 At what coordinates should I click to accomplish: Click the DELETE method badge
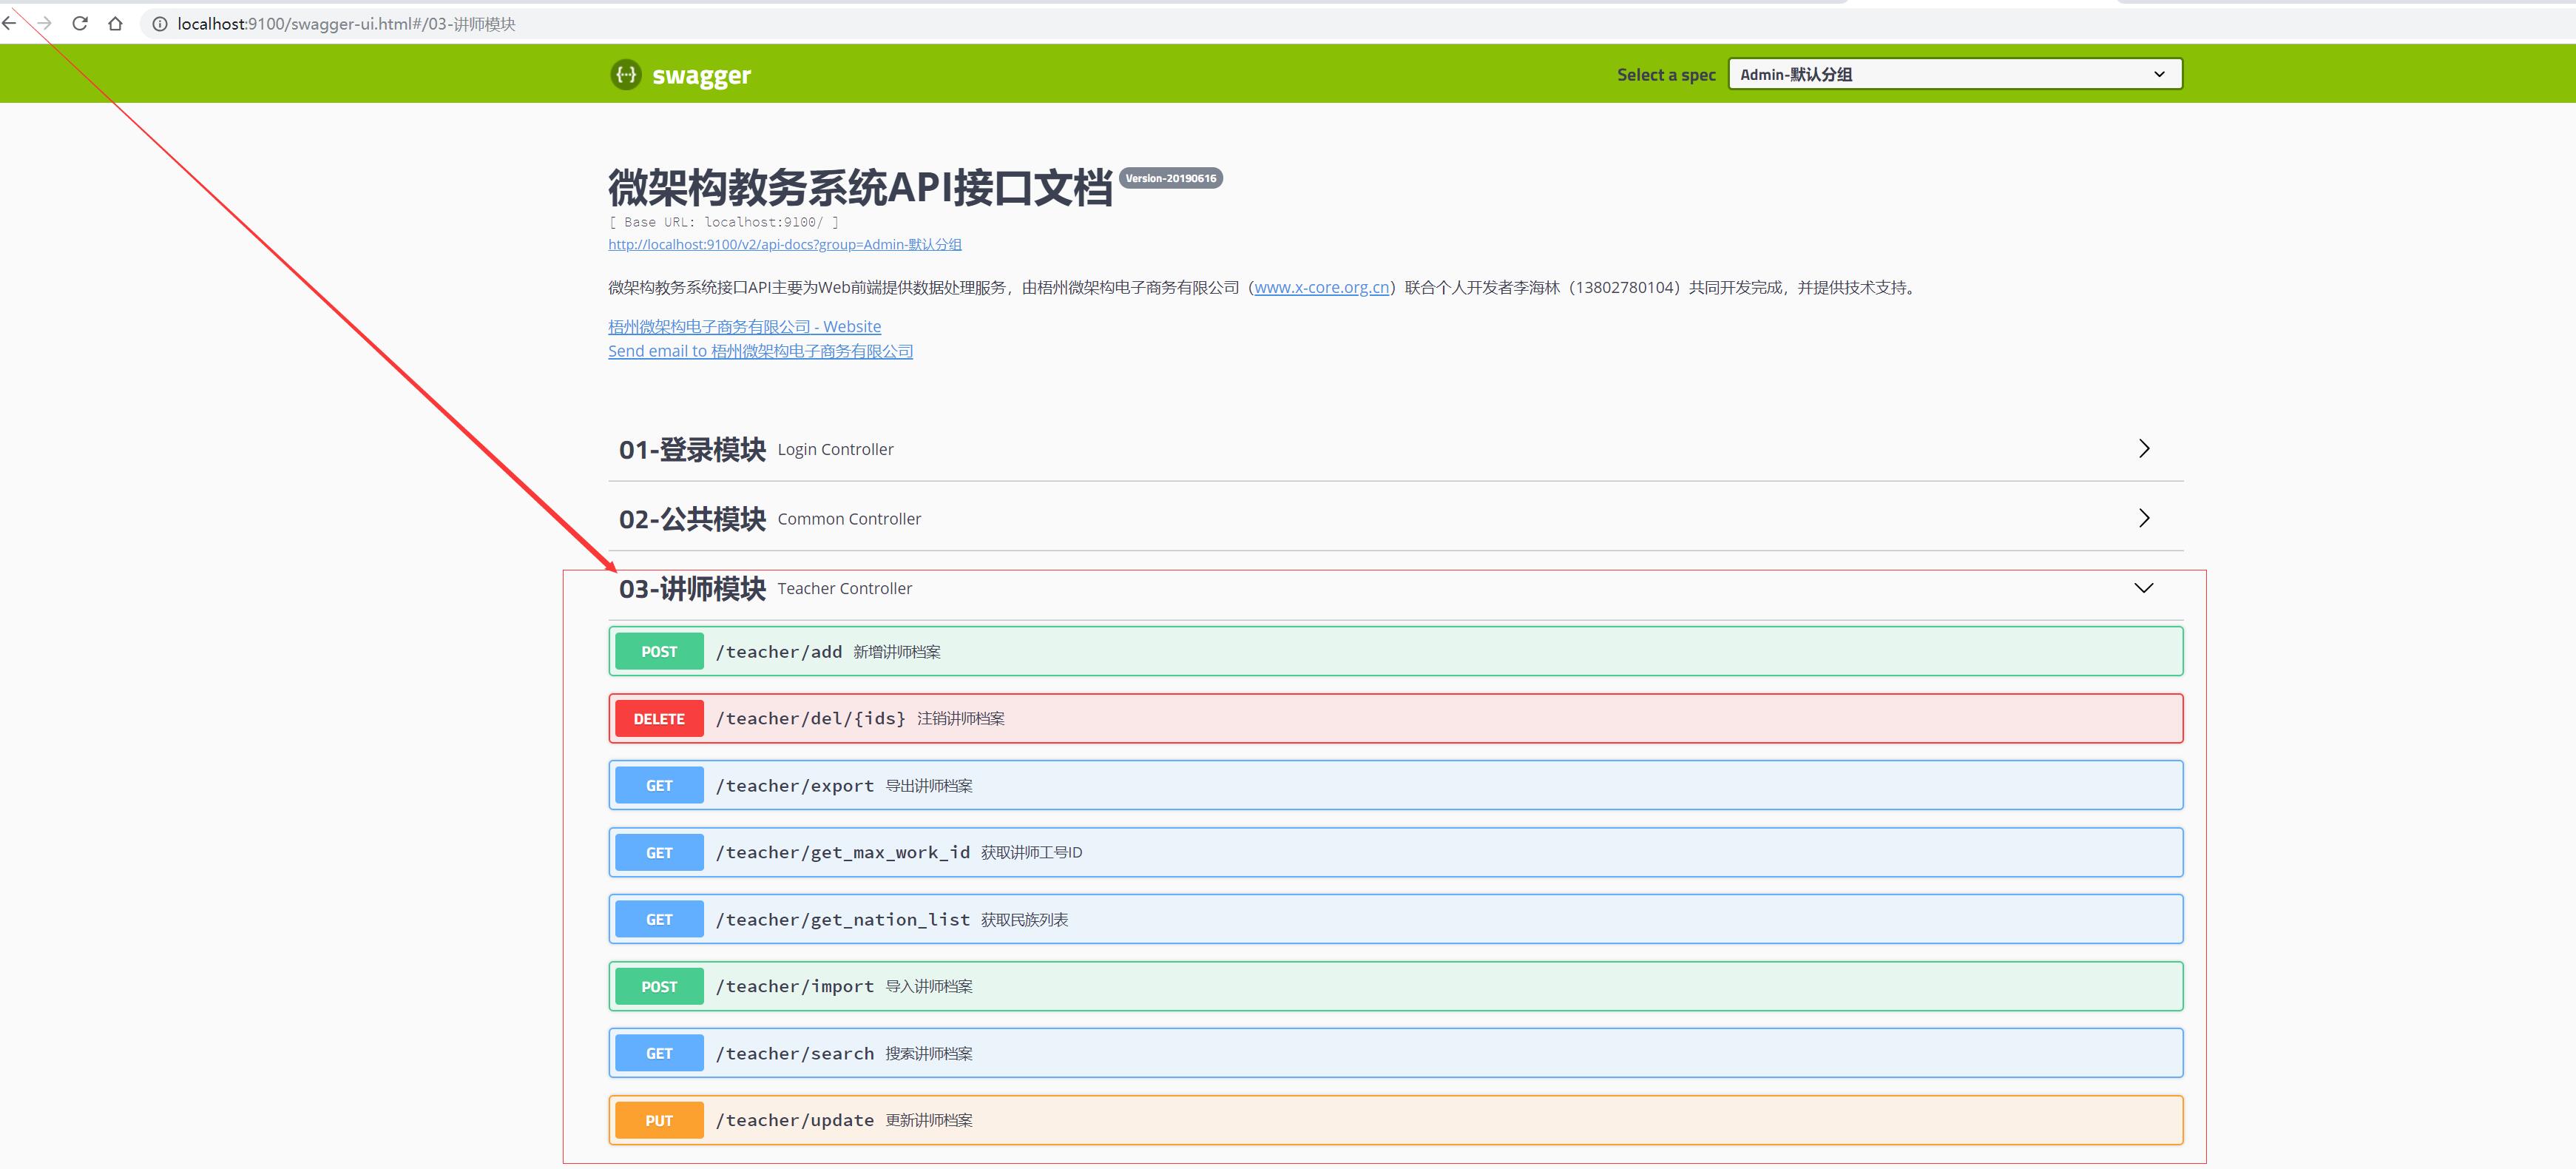click(659, 718)
